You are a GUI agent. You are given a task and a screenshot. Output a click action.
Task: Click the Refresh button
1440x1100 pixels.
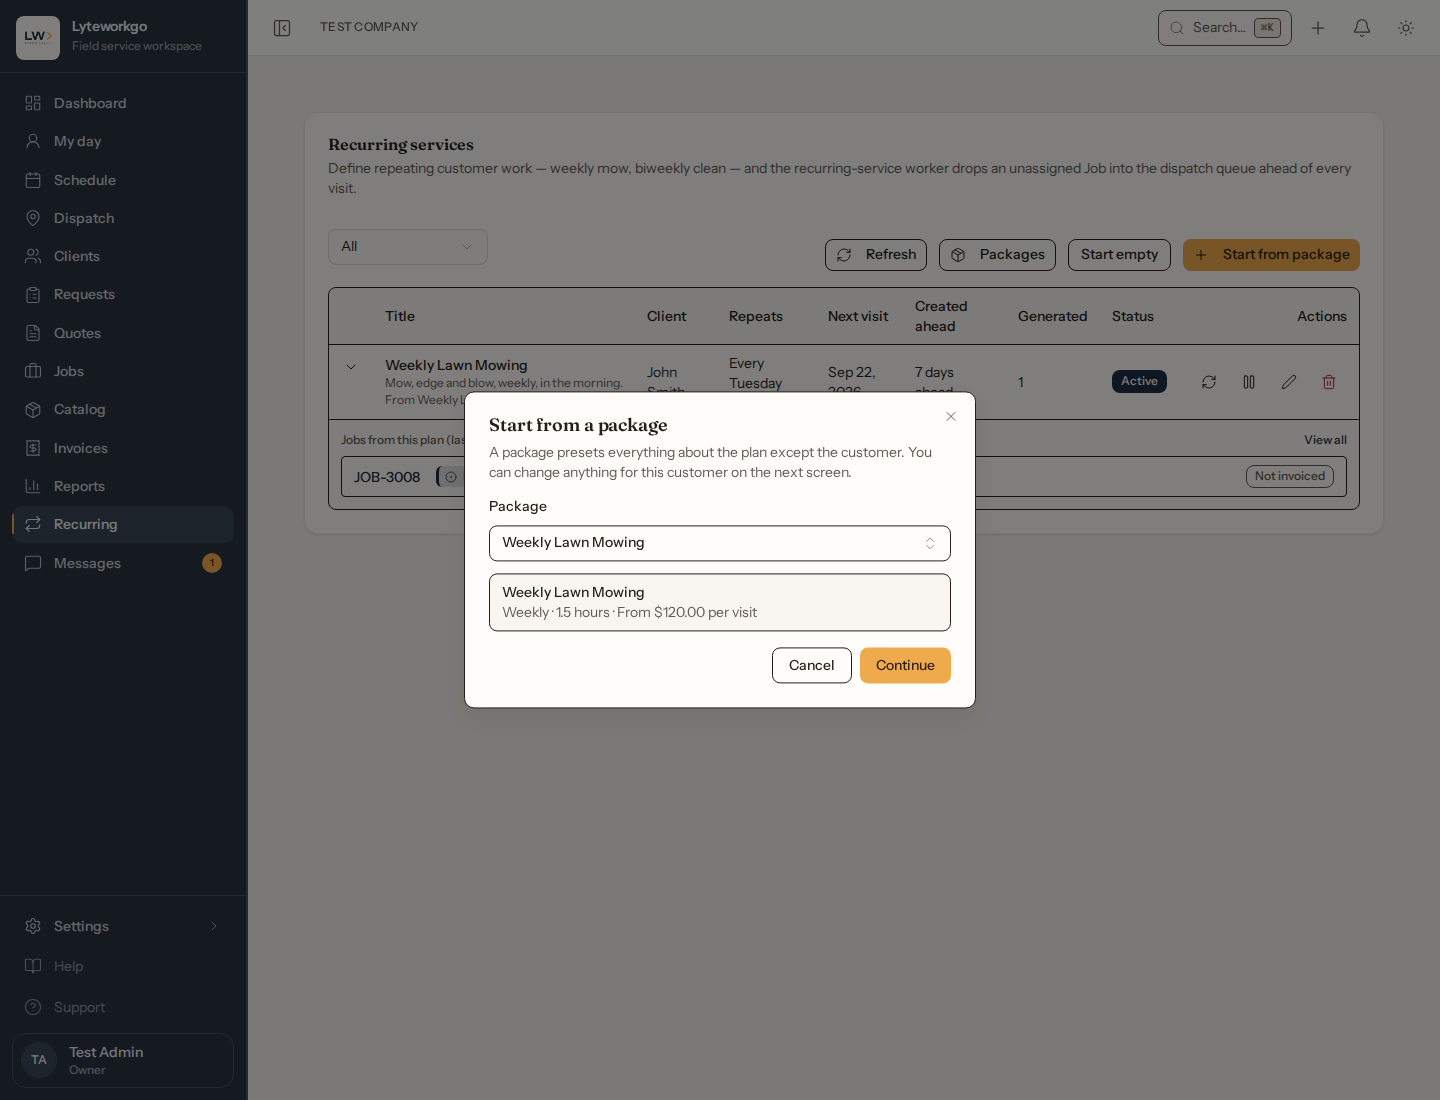[x=876, y=255]
